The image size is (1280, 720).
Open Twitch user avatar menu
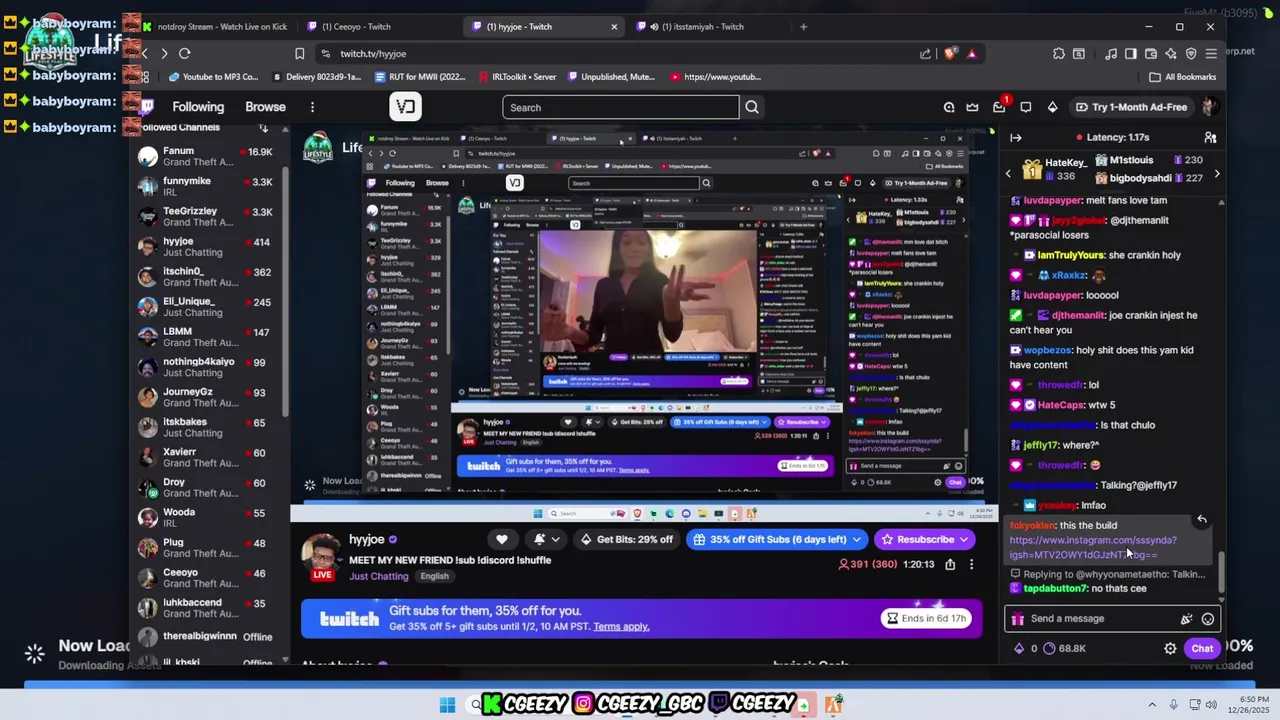[1209, 107]
